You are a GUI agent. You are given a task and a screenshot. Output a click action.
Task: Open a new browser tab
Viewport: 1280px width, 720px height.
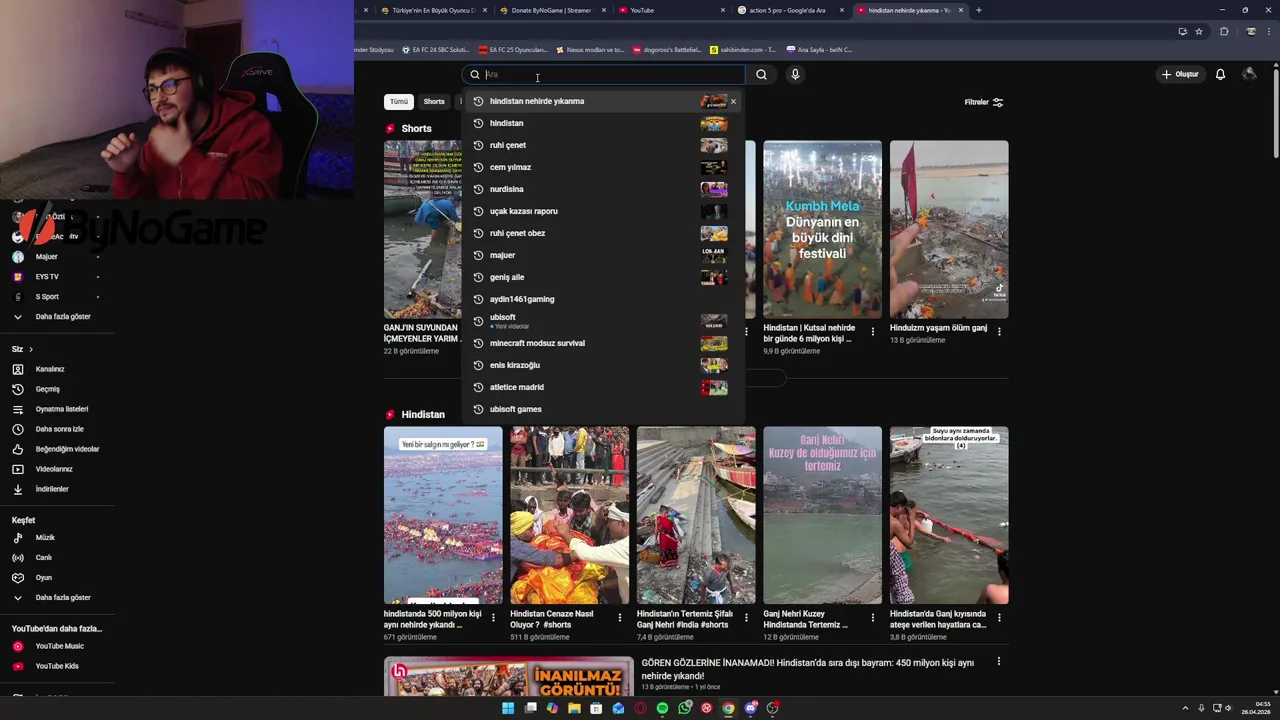coord(978,10)
